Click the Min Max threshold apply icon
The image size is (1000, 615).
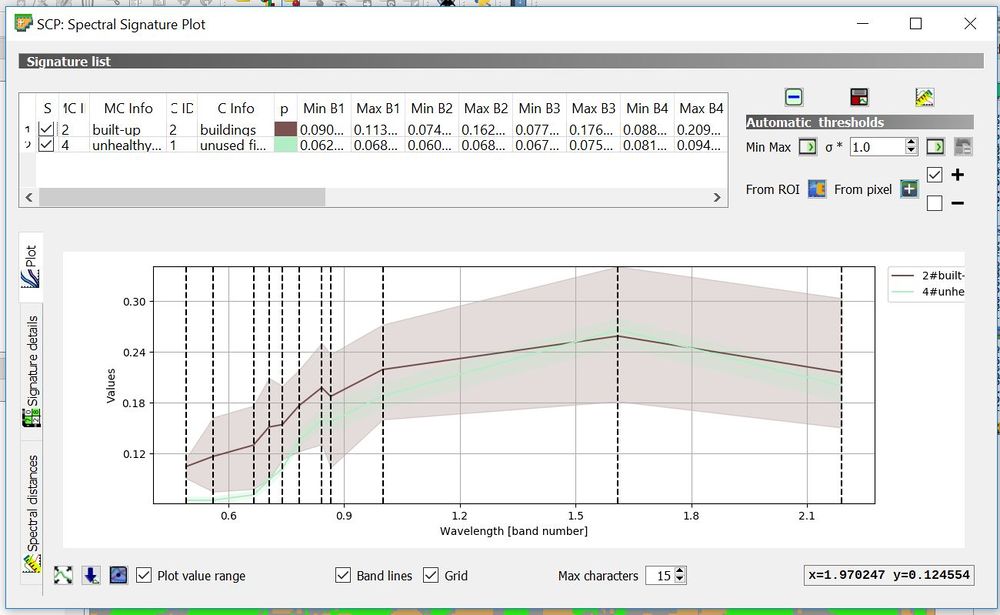807,147
